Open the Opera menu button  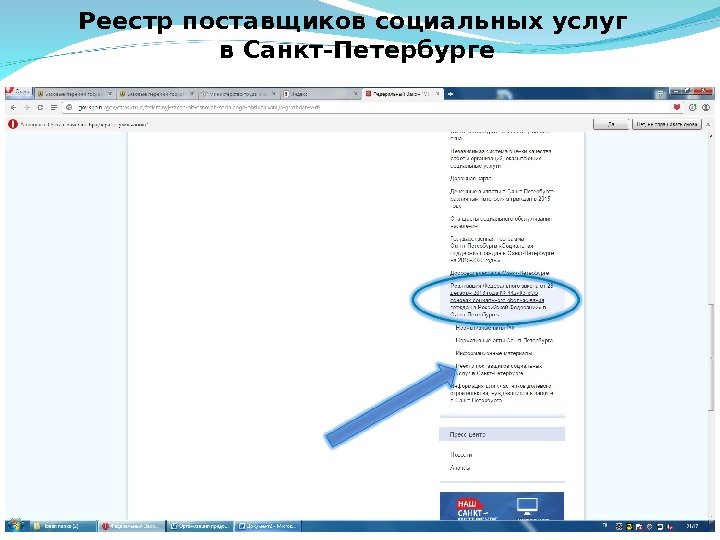[18, 93]
